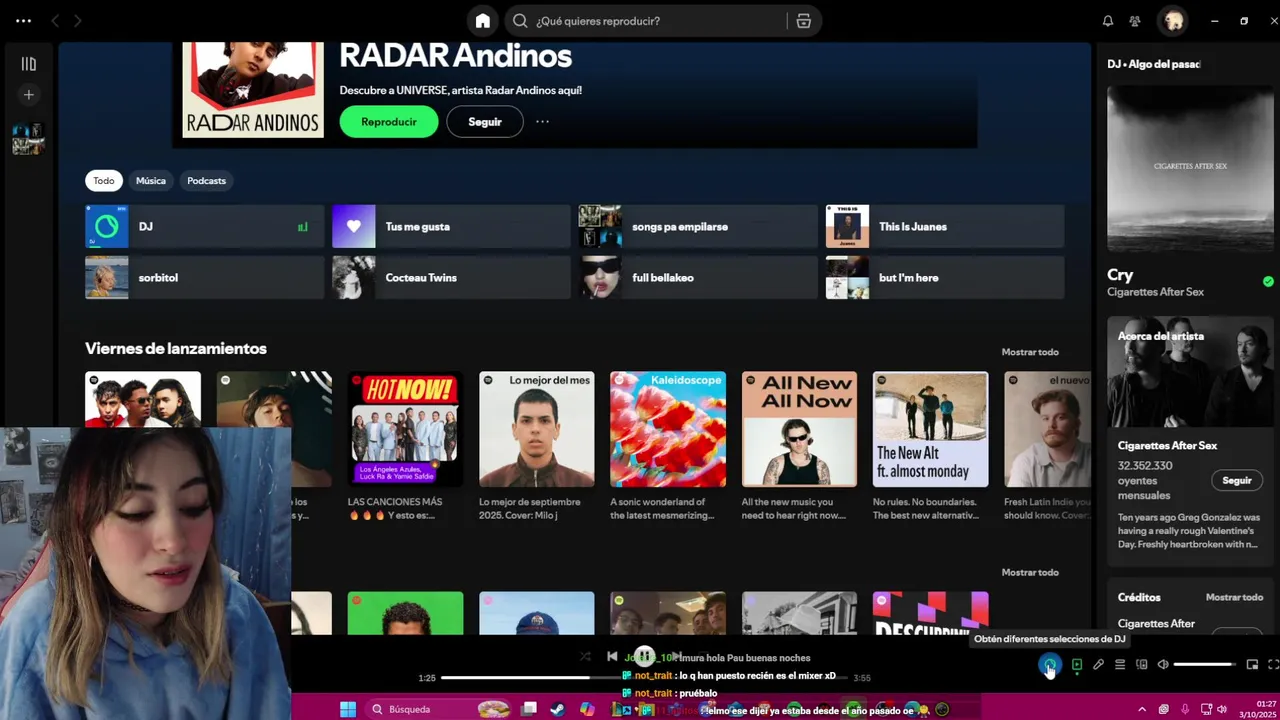Click the second Mostrar todo link below cards

1030,572
